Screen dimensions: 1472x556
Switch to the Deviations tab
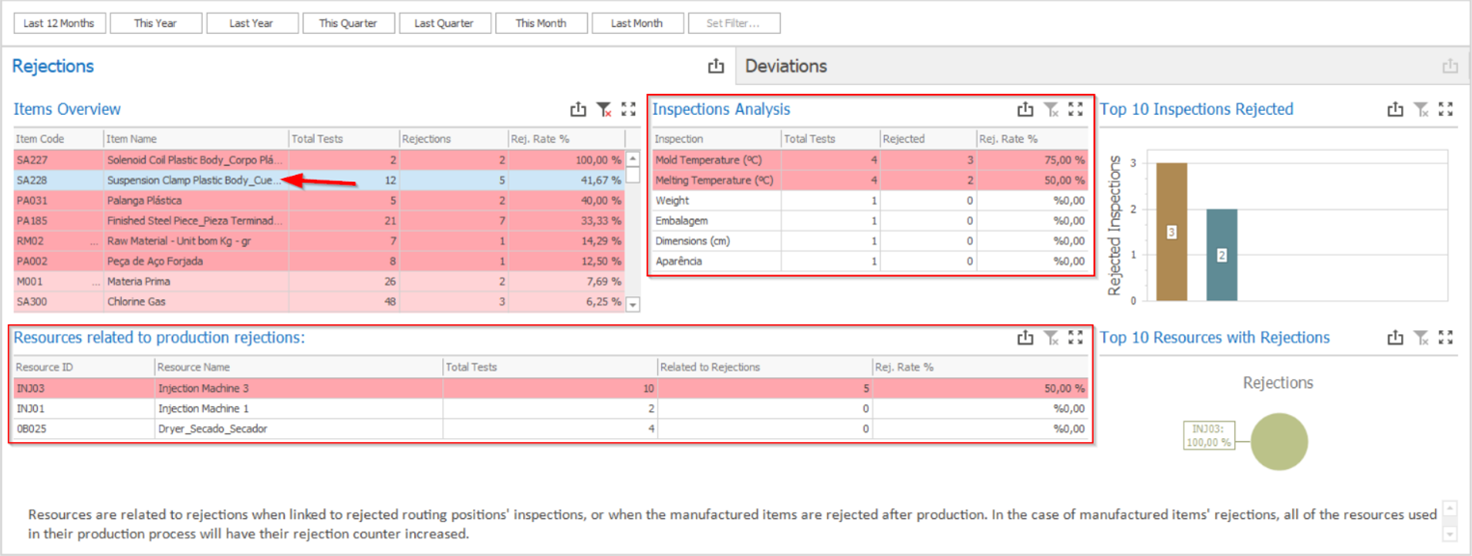[786, 67]
